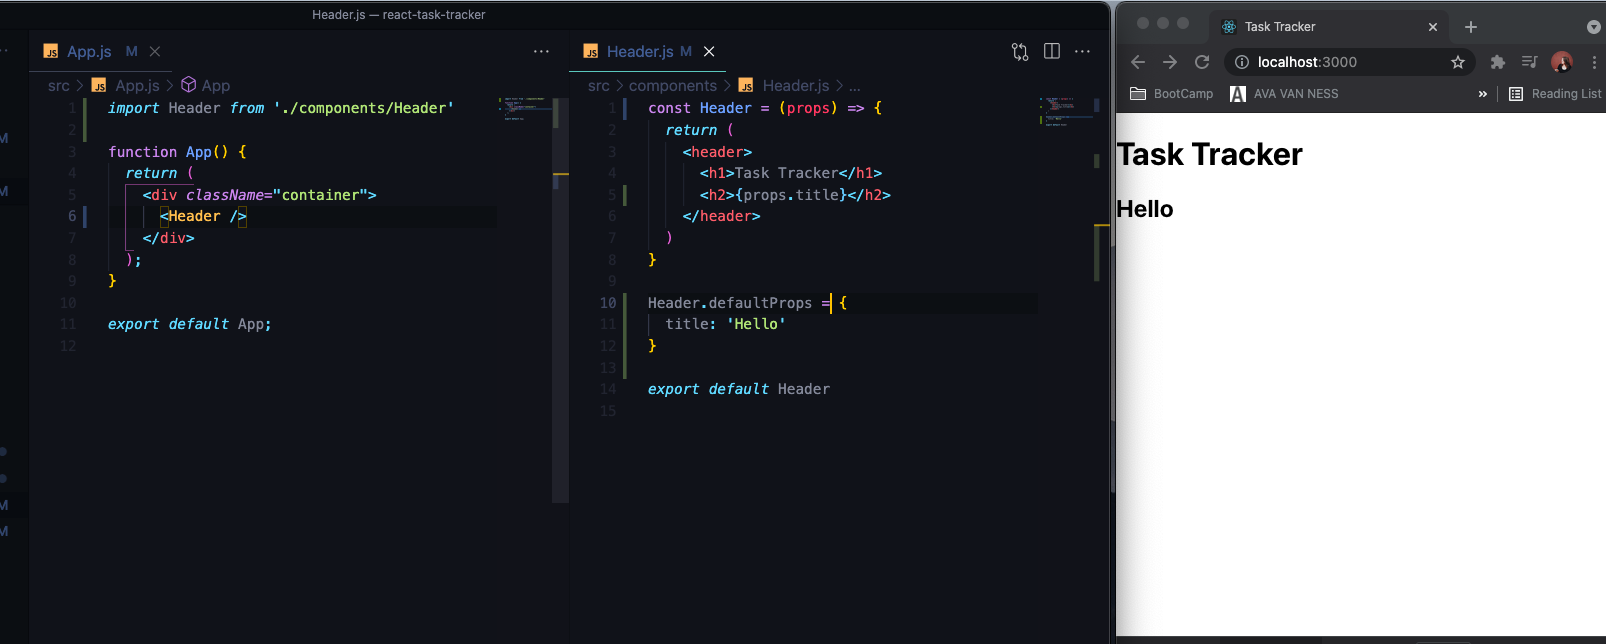1606x644 pixels.
Task: Open Chrome three-dot menu
Action: 1594,62
